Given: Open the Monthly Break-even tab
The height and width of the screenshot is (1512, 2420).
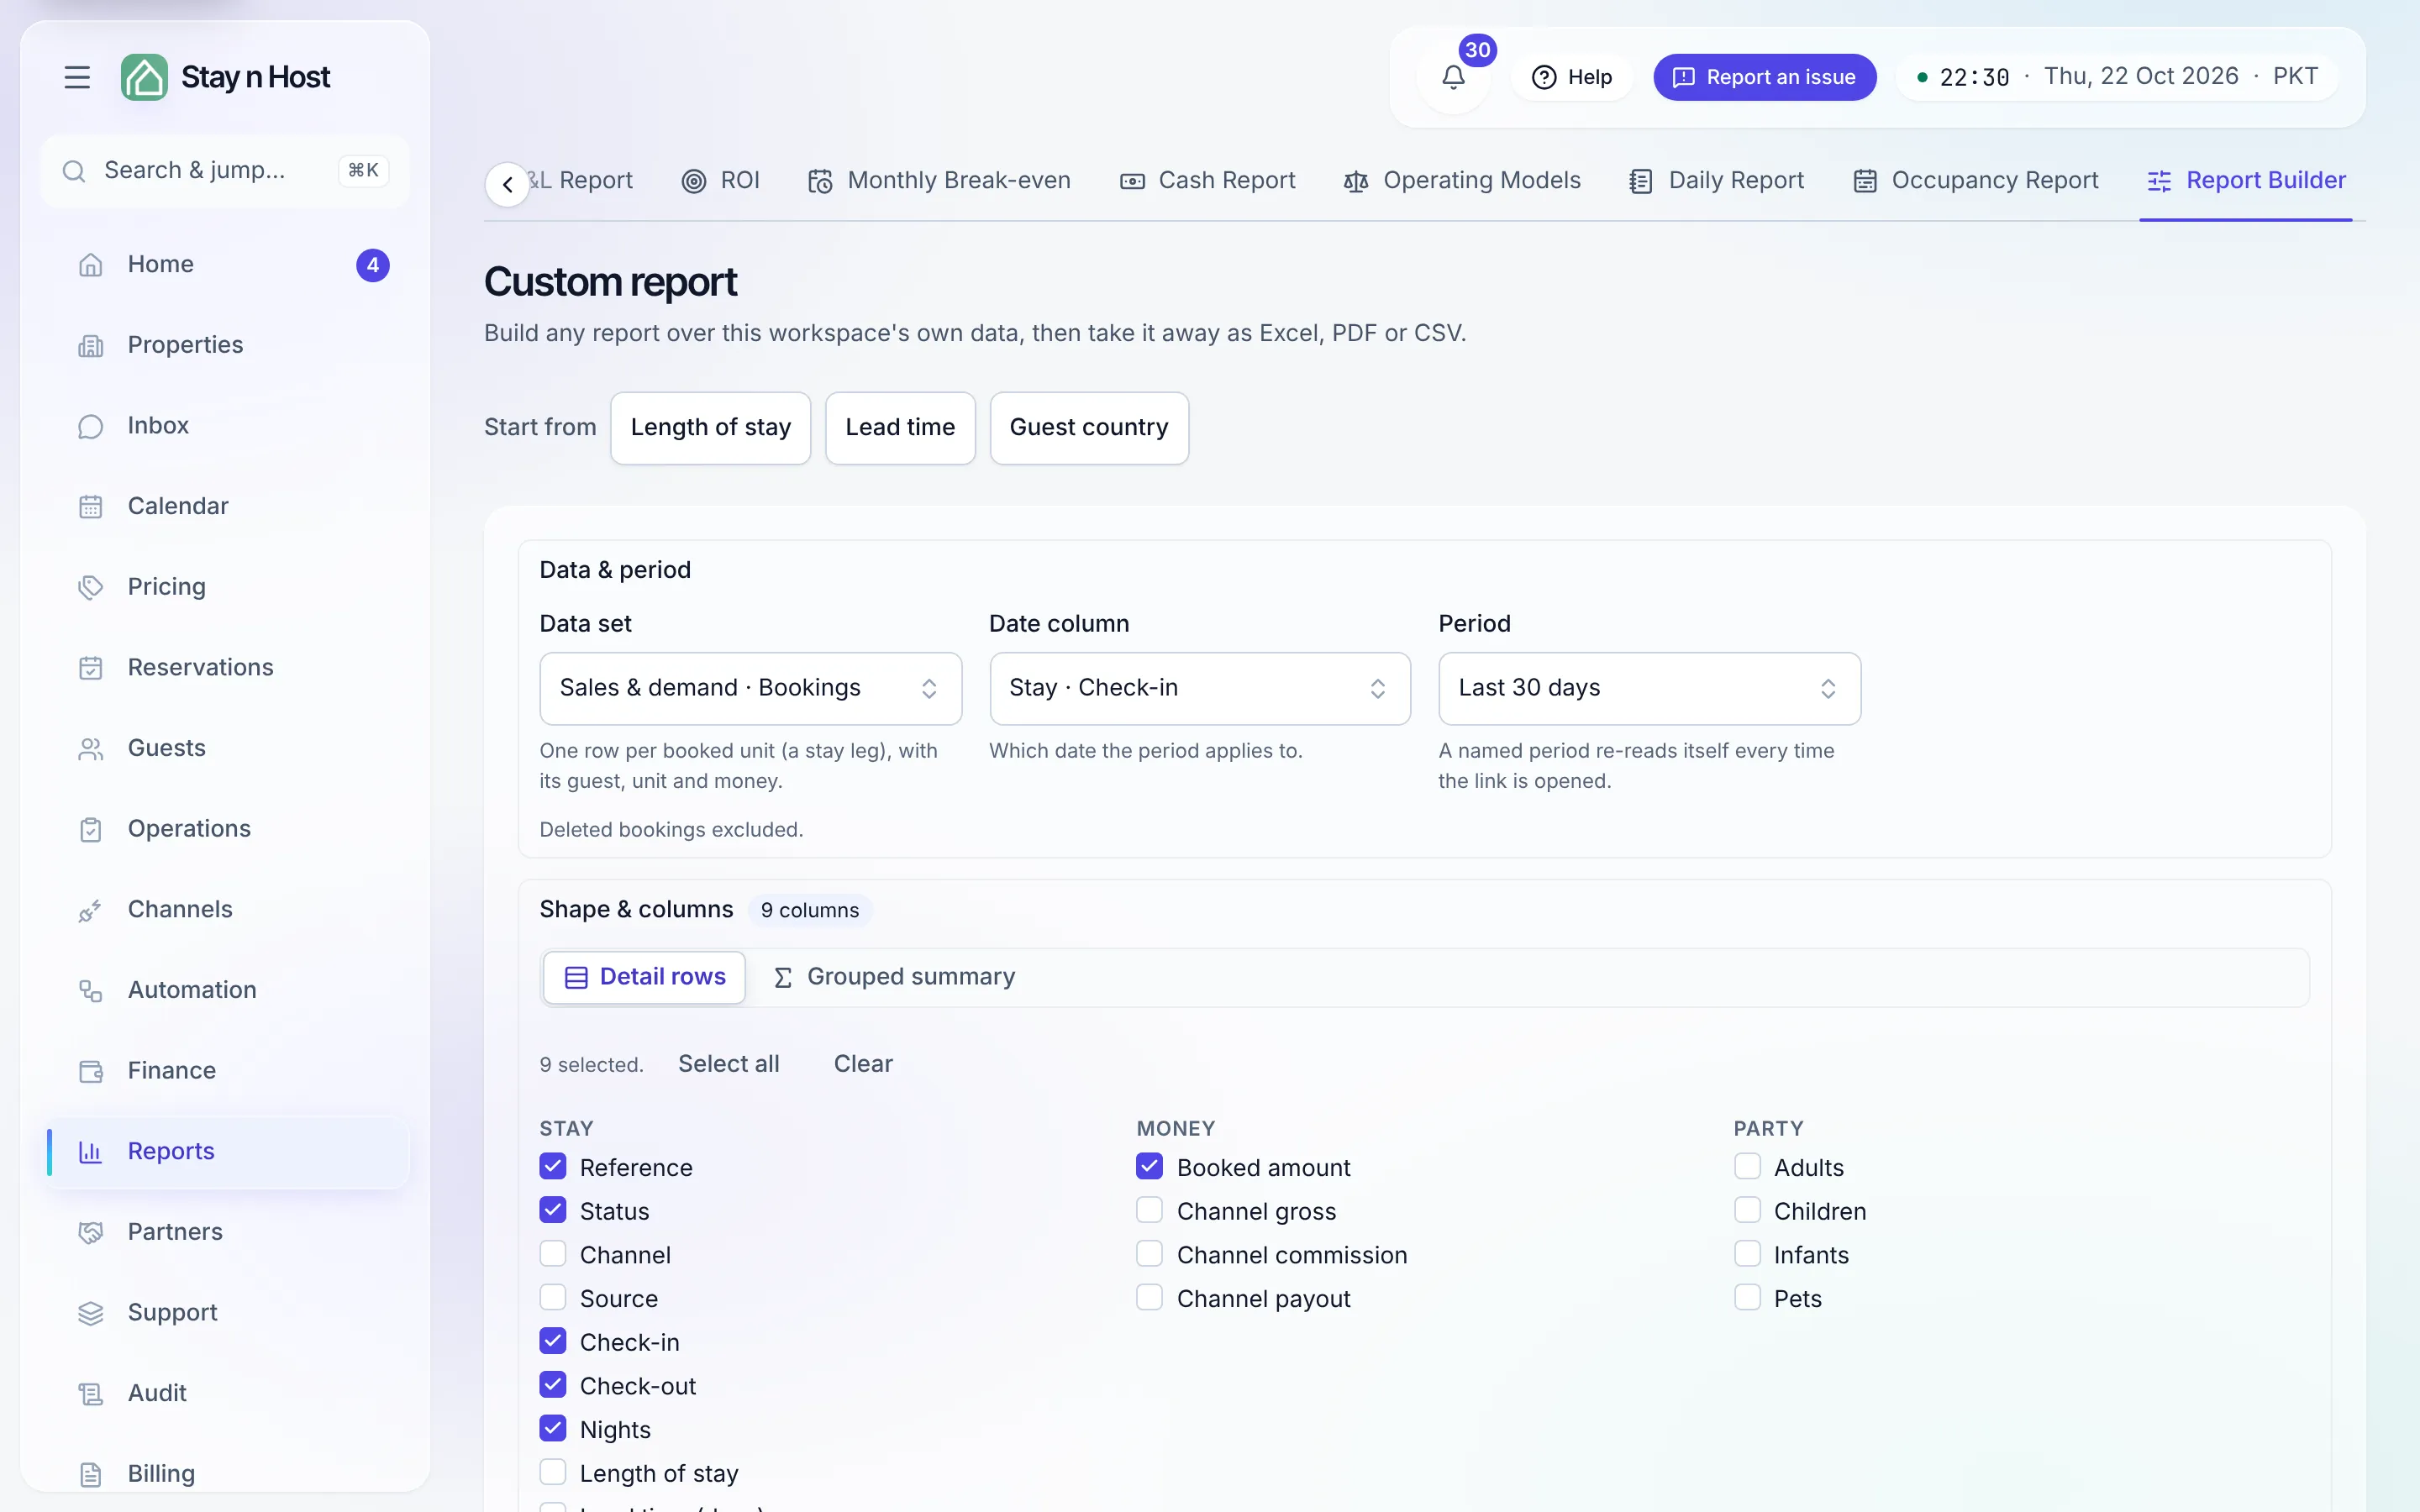Looking at the screenshot, I should (x=939, y=181).
